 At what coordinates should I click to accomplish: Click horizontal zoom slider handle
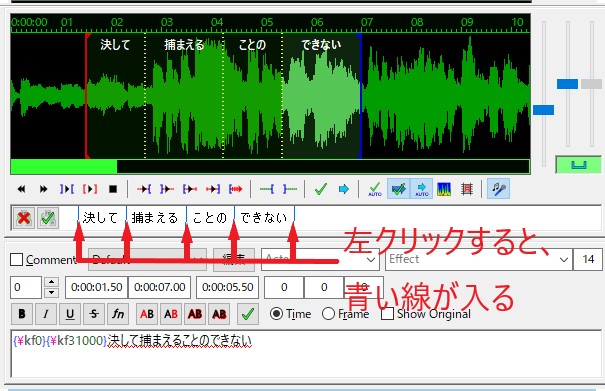[543, 110]
